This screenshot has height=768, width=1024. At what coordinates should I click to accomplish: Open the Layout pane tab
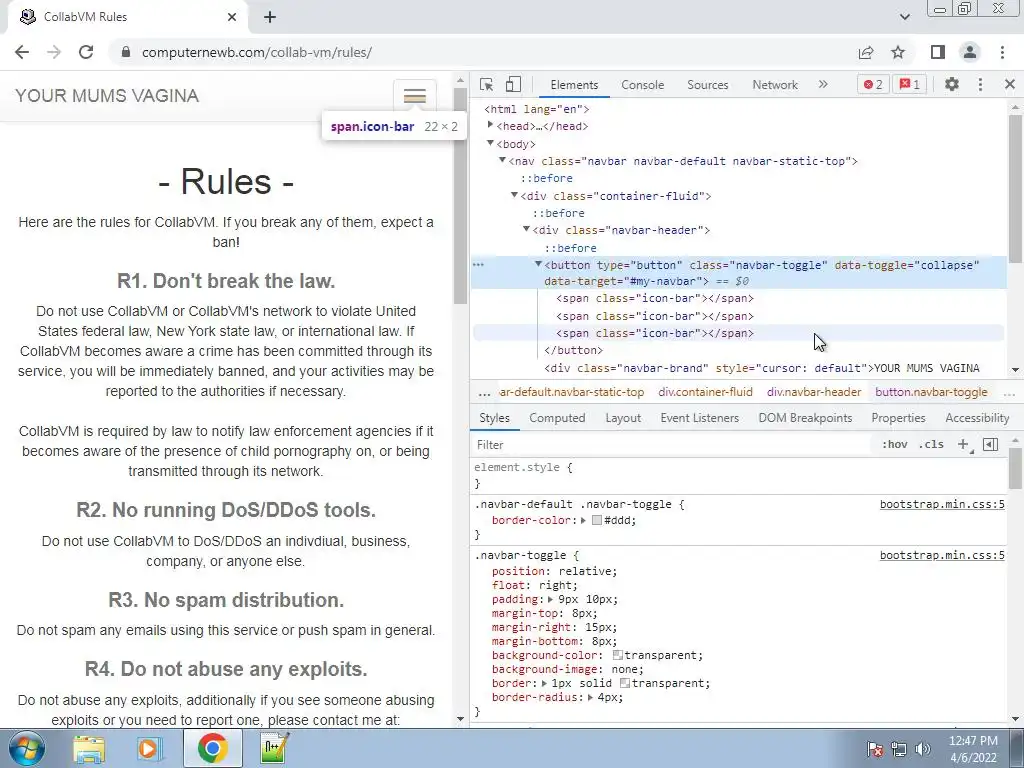coord(623,418)
